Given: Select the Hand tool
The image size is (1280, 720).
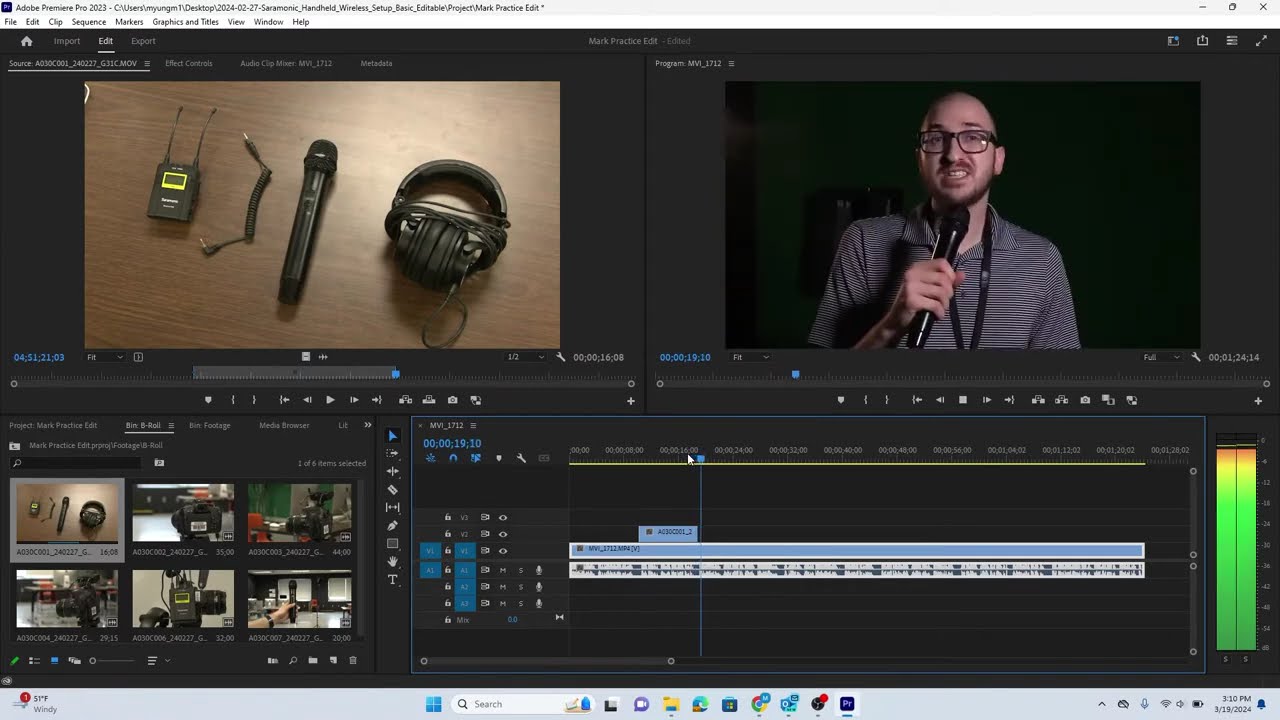Looking at the screenshot, I should [392, 562].
